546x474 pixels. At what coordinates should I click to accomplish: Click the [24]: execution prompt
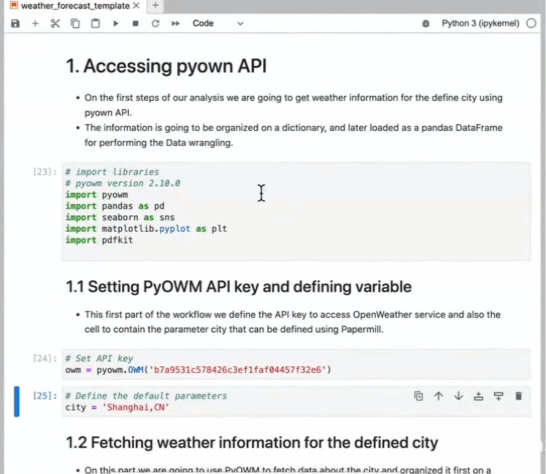tap(45, 358)
